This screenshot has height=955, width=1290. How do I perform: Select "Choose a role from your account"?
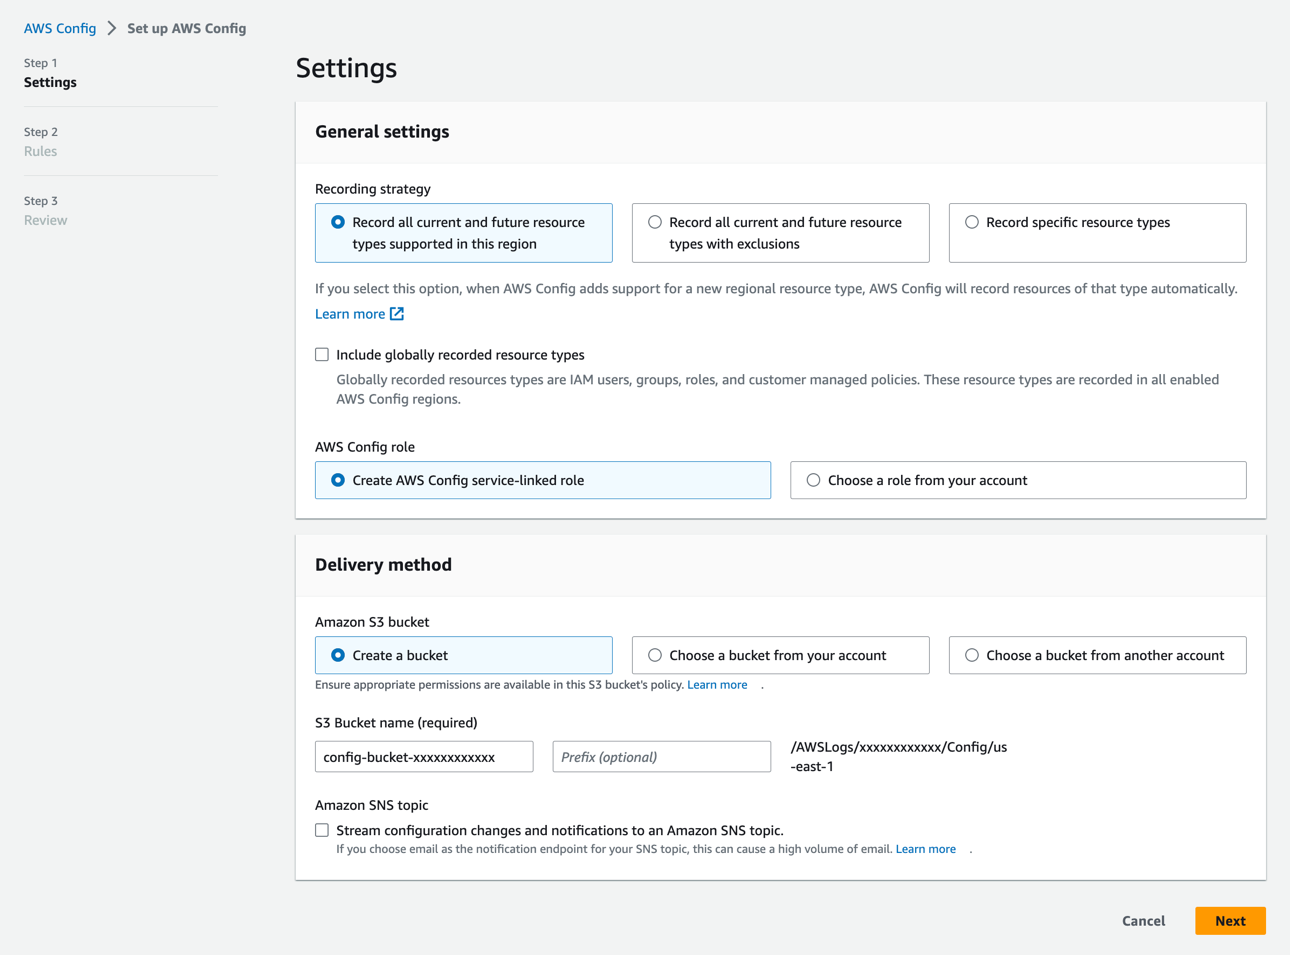(812, 480)
